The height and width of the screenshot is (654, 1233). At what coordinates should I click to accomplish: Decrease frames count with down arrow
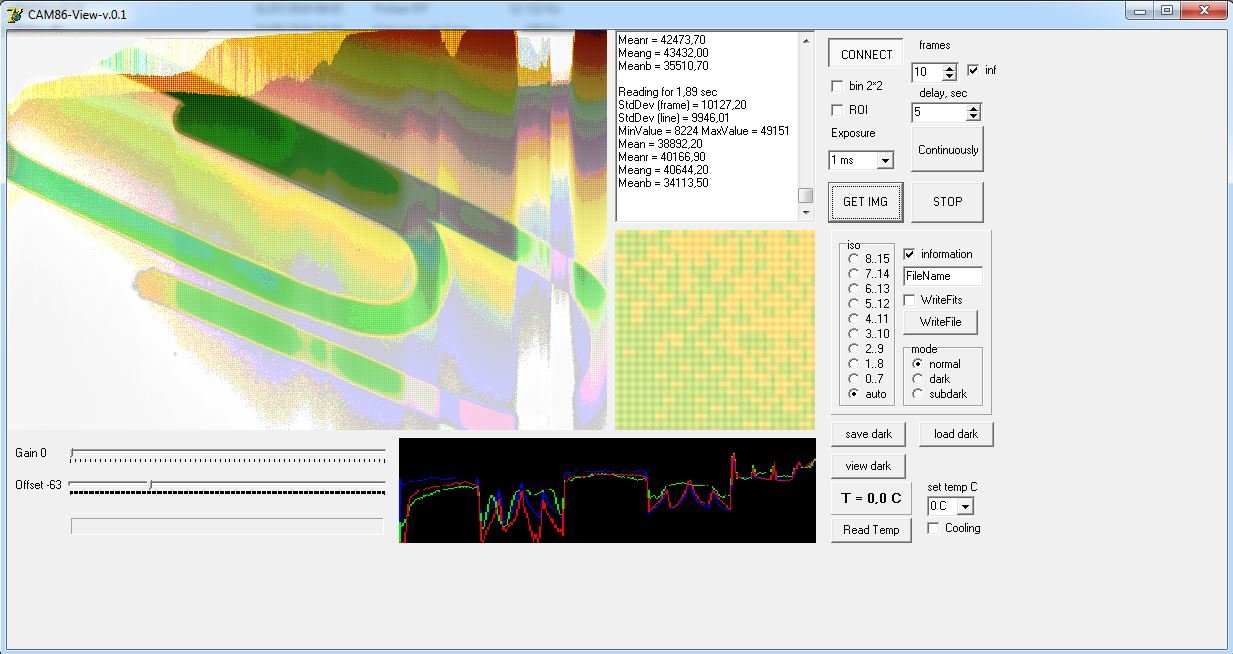pyautogui.click(x=949, y=76)
